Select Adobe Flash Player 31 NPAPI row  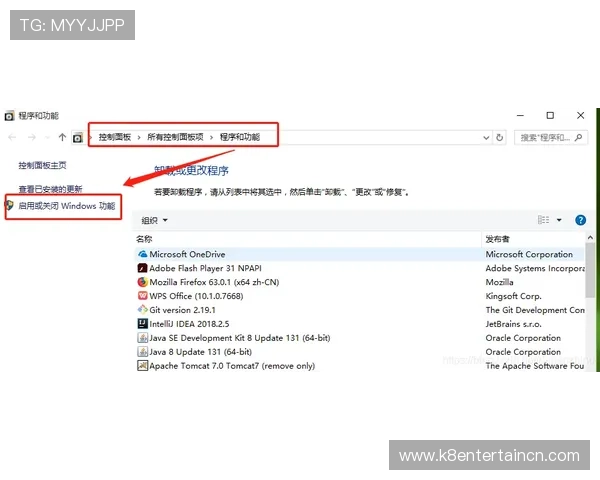[x=359, y=268]
